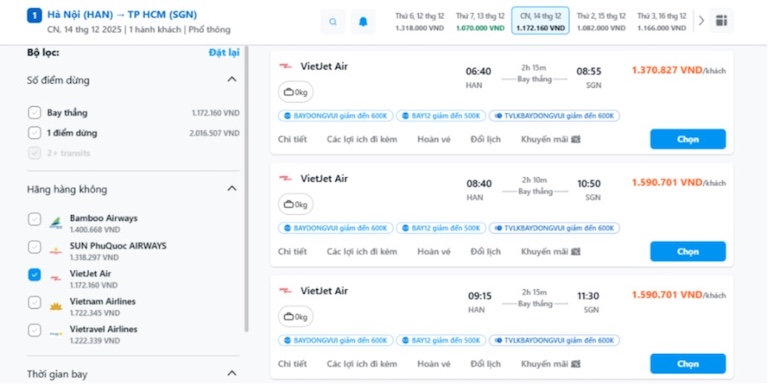This screenshot has width=768, height=391.
Task: Open Đổi lịch on 08:40 flight
Action: [485, 251]
